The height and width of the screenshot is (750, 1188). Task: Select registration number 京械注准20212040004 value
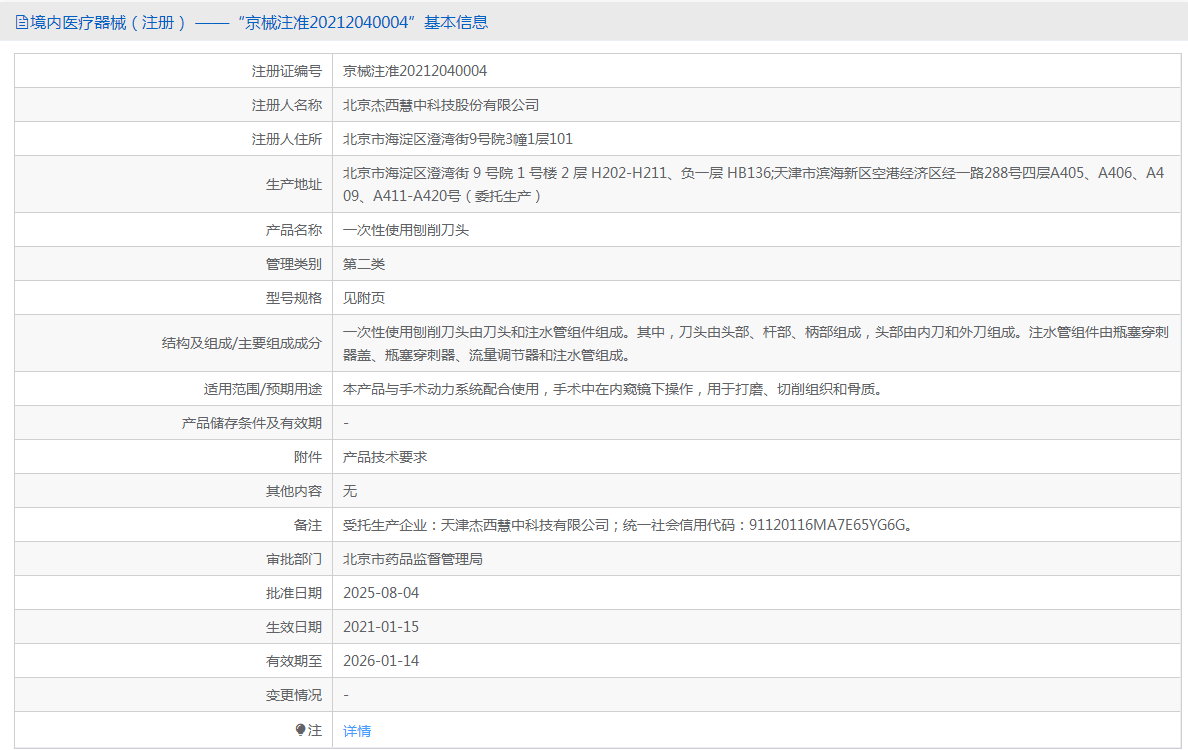click(415, 71)
